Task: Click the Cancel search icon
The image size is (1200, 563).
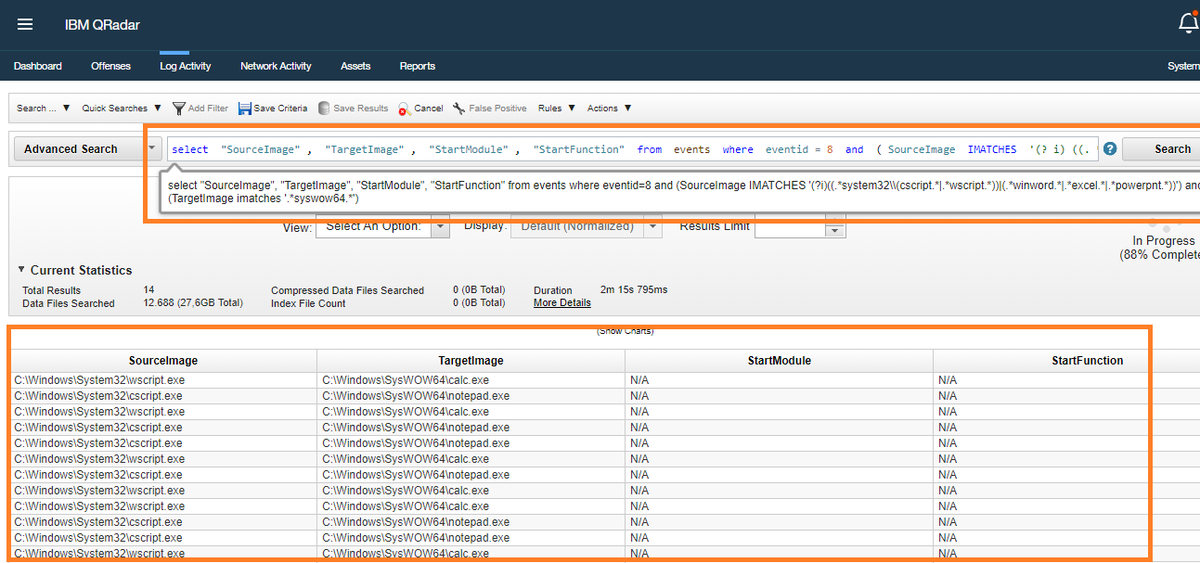Action: pyautogui.click(x=404, y=108)
